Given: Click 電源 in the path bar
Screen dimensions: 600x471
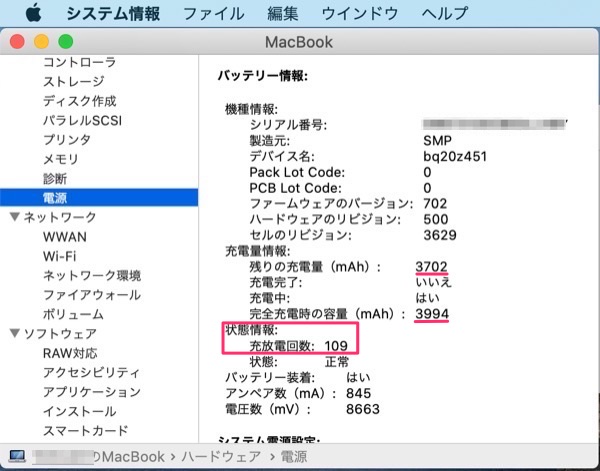Looking at the screenshot, I should [x=294, y=456].
